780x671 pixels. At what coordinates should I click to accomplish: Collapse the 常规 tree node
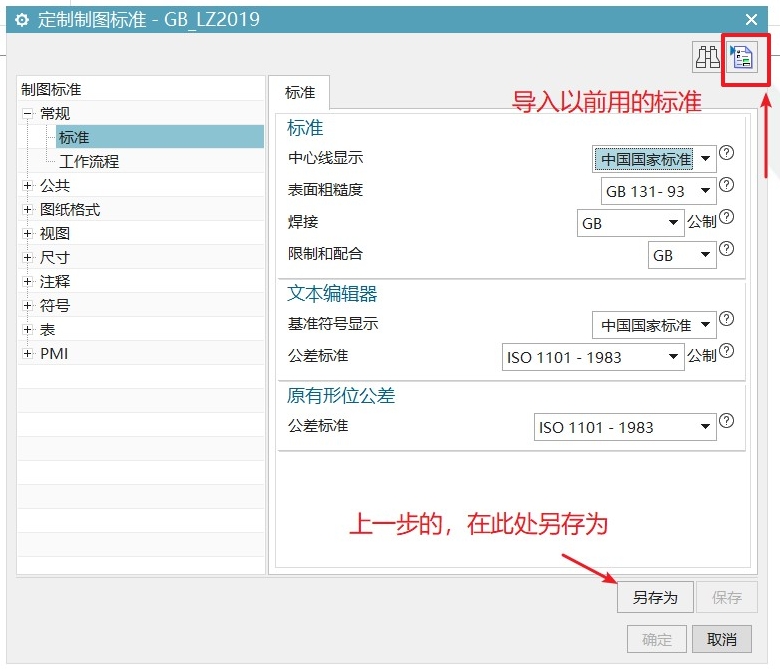[x=27, y=114]
